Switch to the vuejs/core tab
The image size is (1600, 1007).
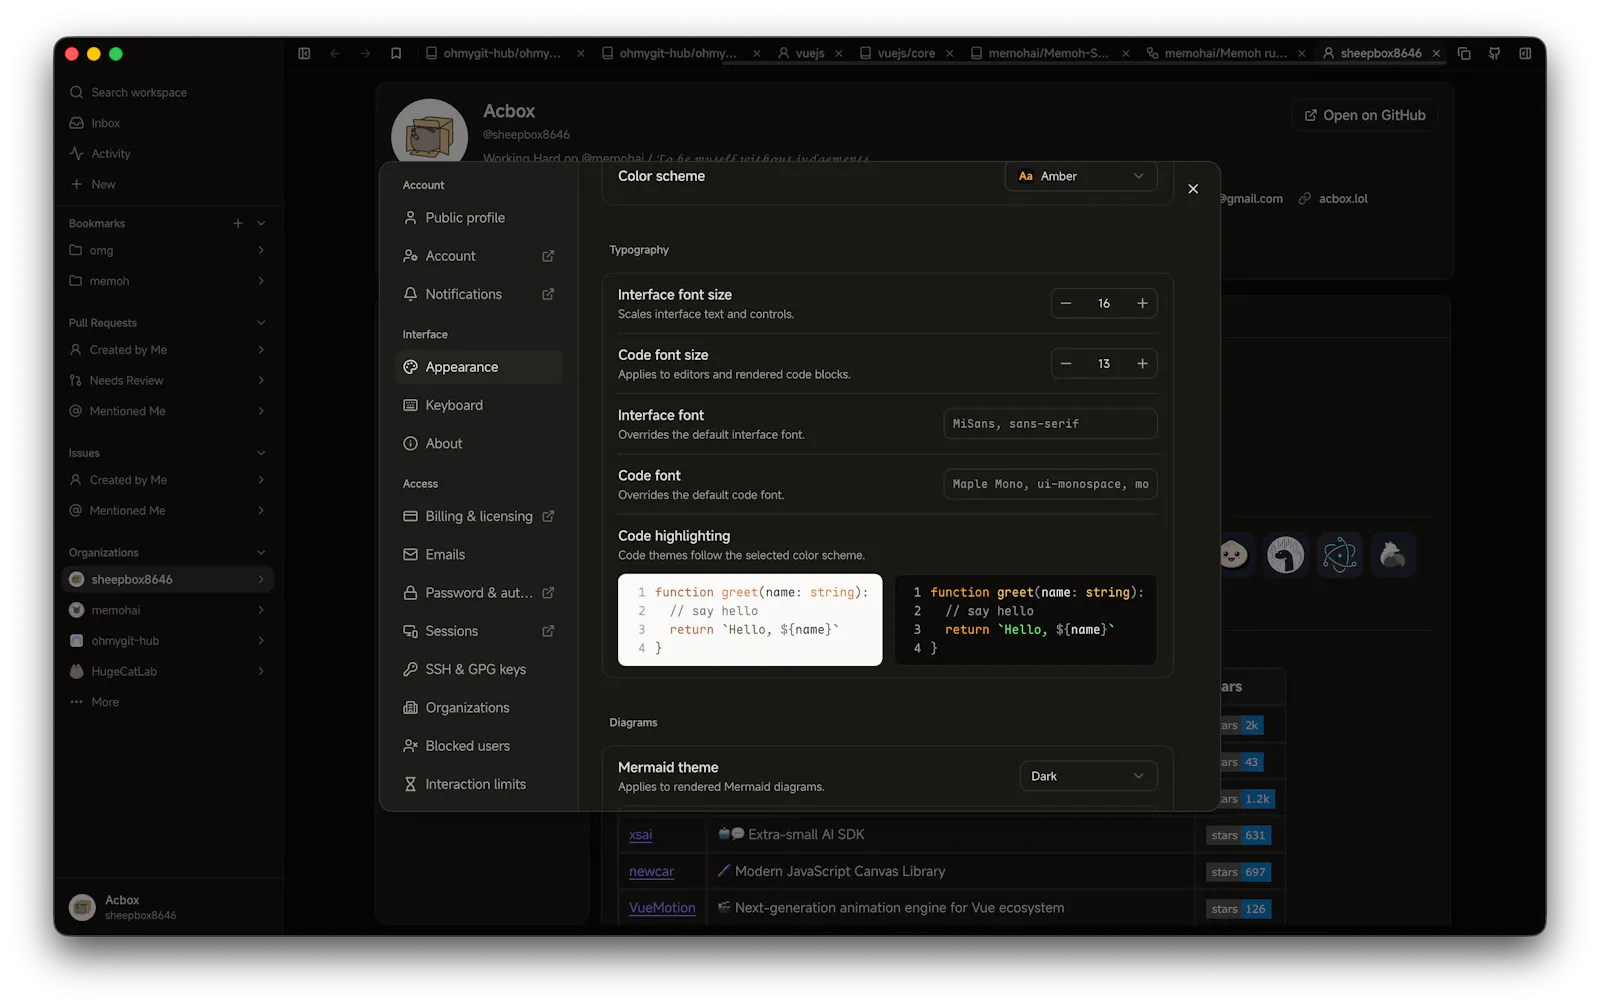[897, 54]
